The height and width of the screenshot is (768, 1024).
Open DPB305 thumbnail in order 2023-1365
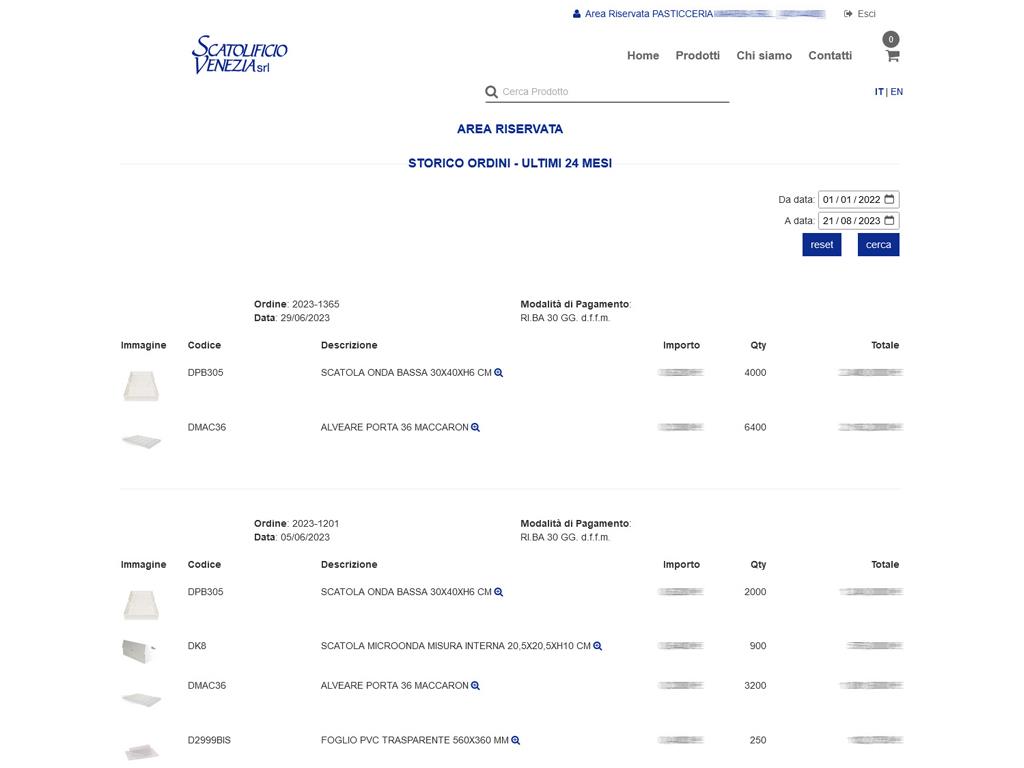[141, 385]
